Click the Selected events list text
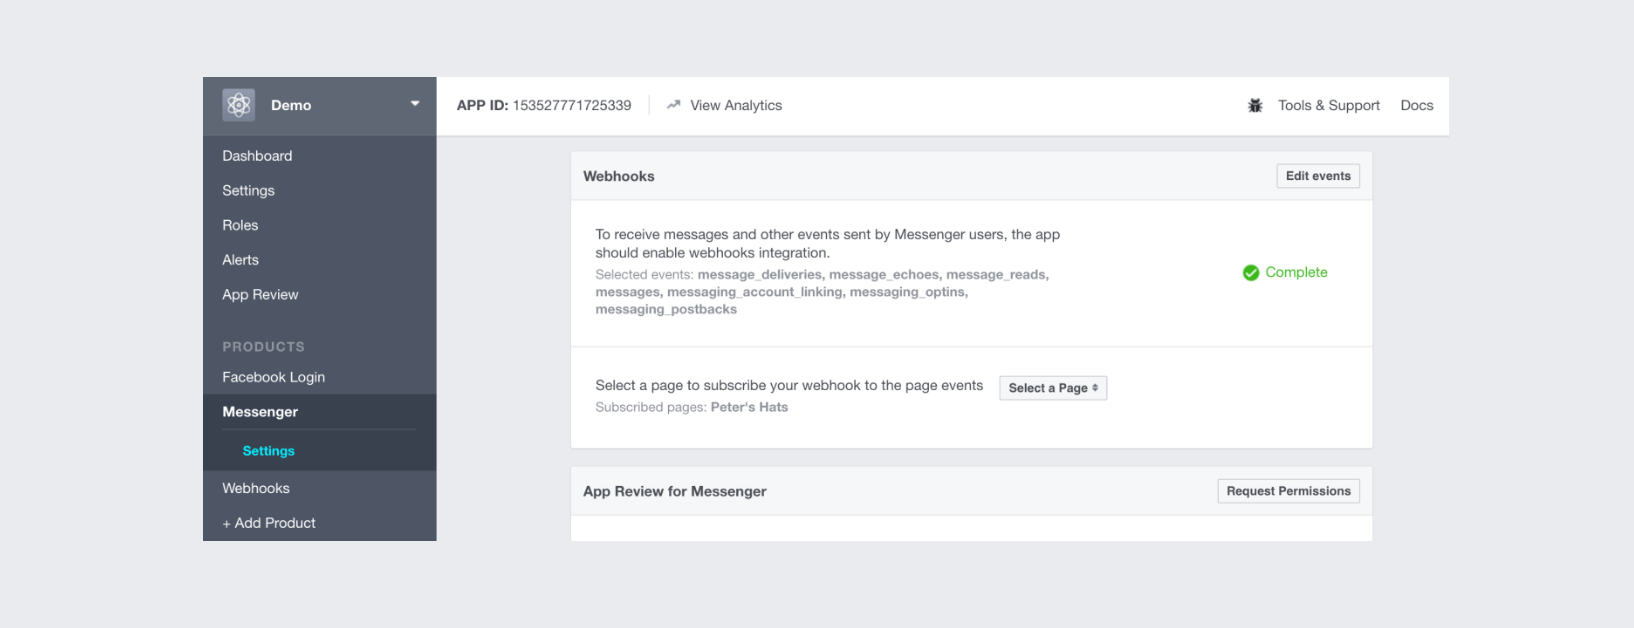 tap(822, 292)
